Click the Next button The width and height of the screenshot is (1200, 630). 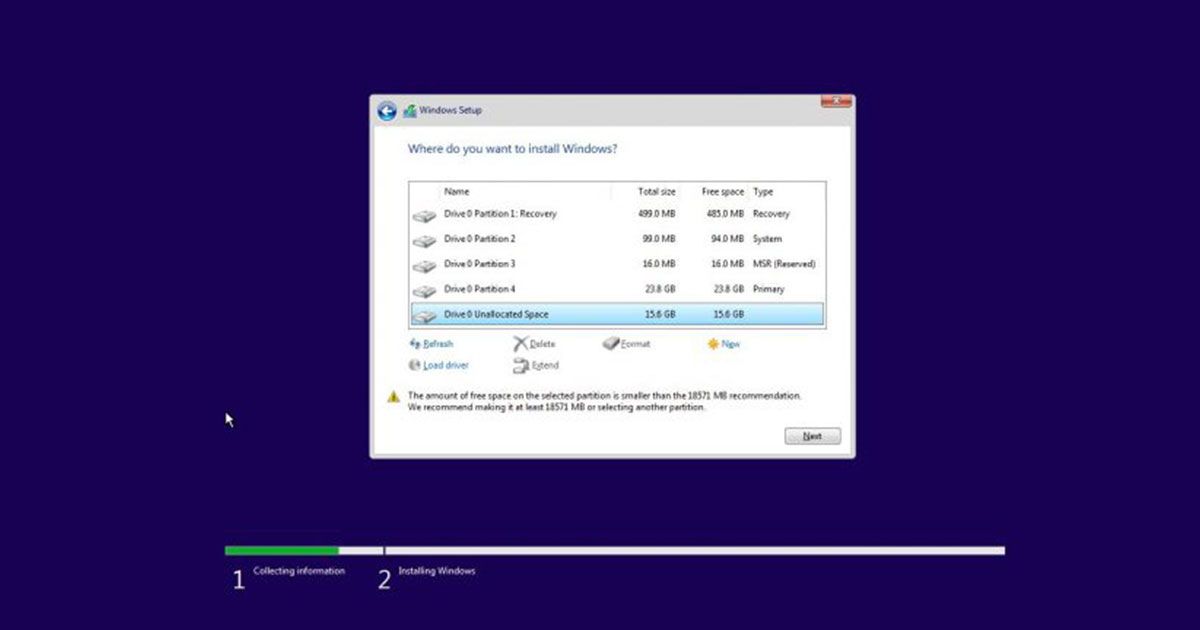point(811,436)
